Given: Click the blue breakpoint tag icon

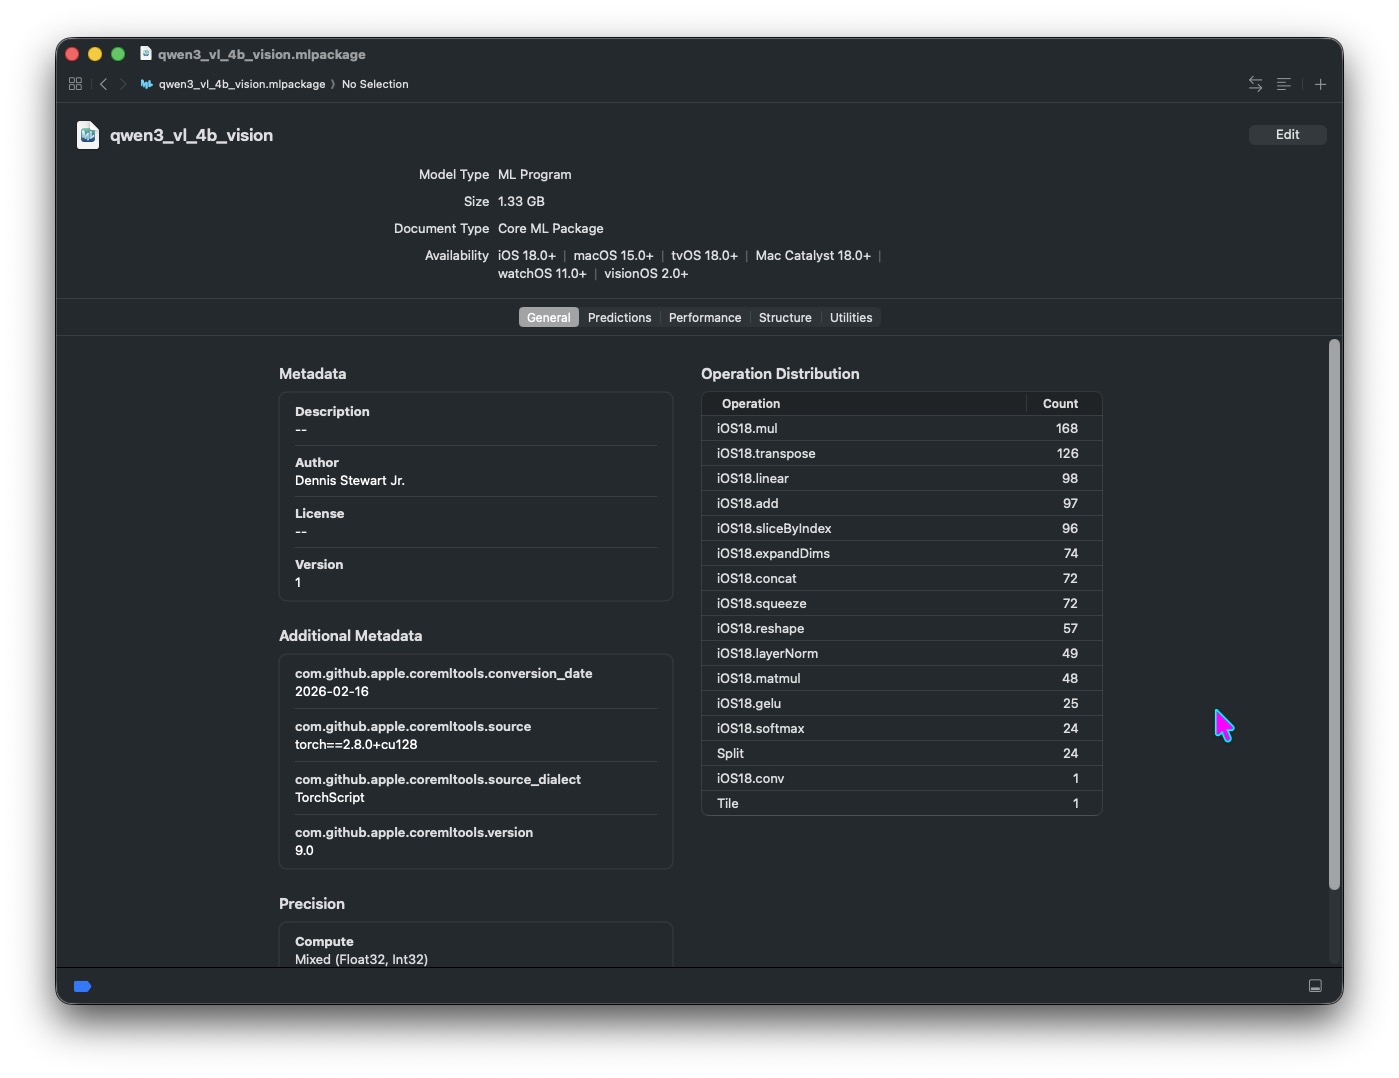Looking at the screenshot, I should [x=83, y=986].
